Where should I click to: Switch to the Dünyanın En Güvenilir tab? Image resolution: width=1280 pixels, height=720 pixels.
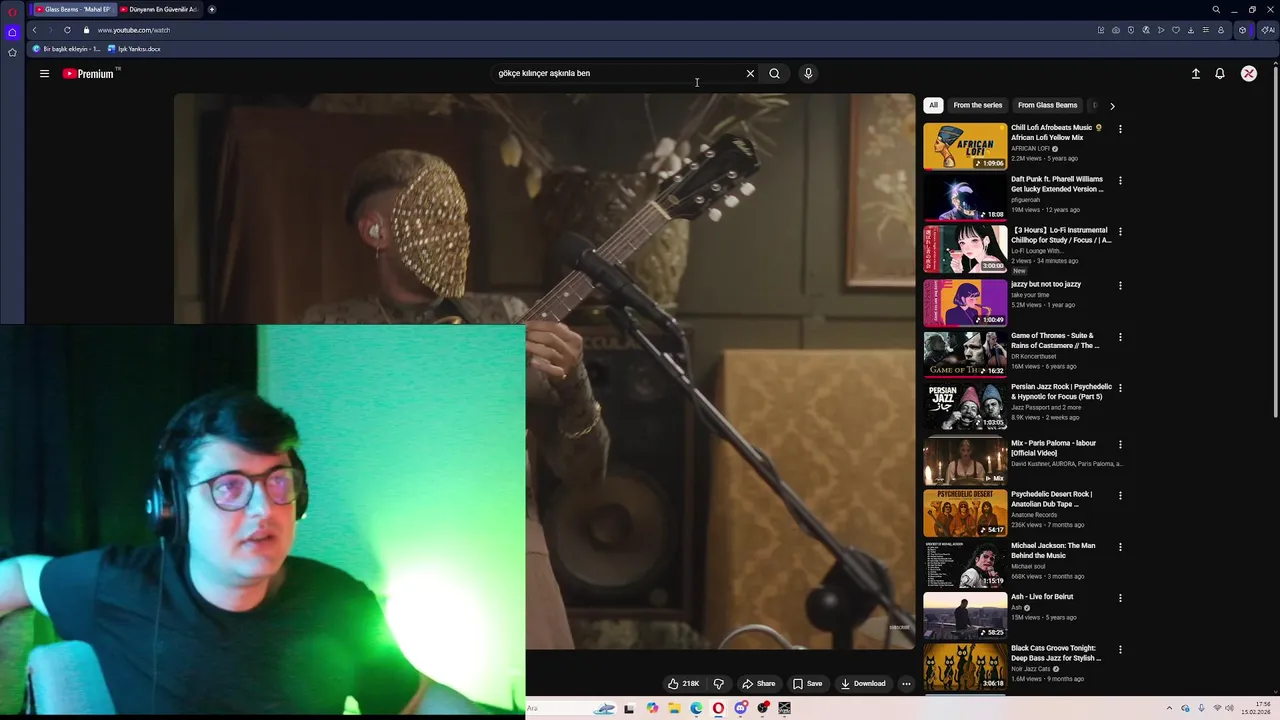click(158, 9)
